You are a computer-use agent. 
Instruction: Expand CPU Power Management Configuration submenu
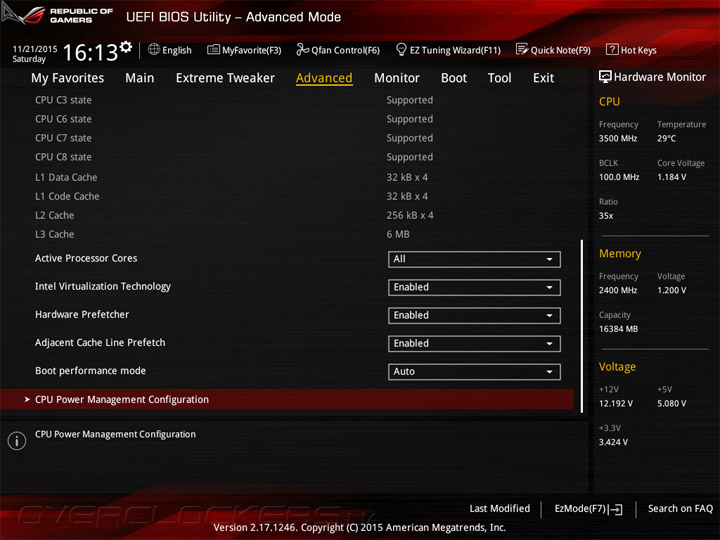(x=287, y=399)
